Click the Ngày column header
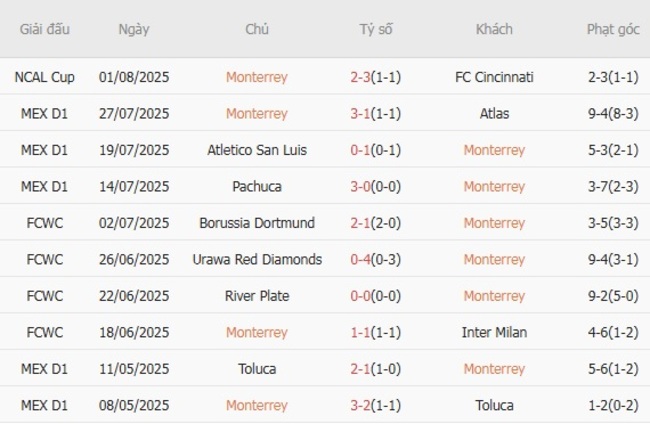650x424 pixels. pos(133,29)
